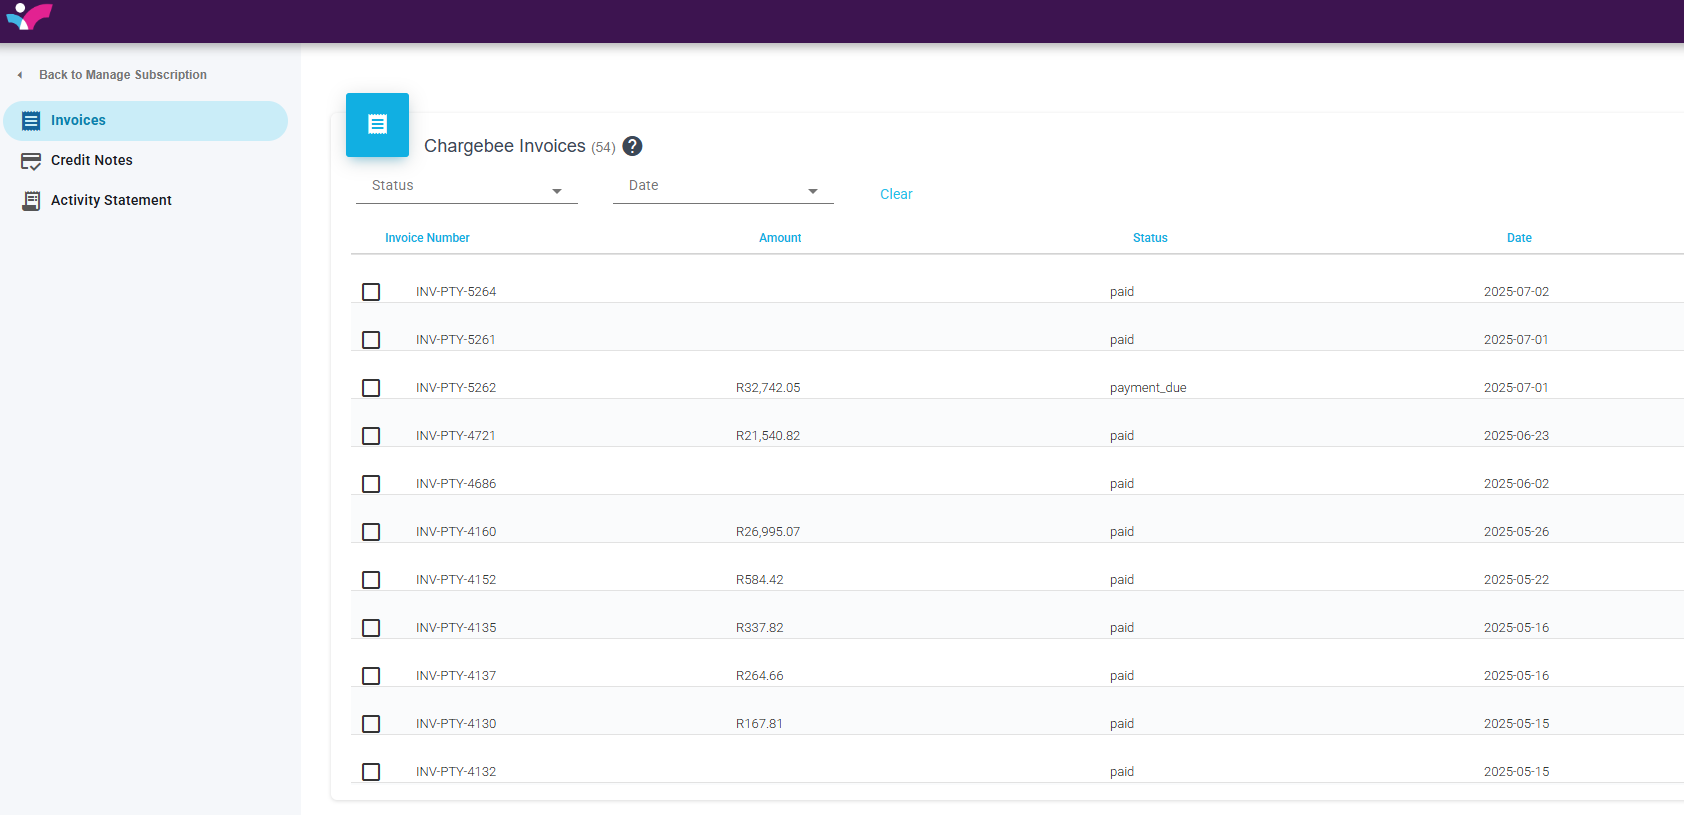Click the blue Chargebee Invoices receipt icon
Image resolution: width=1684 pixels, height=815 pixels.
click(x=377, y=125)
